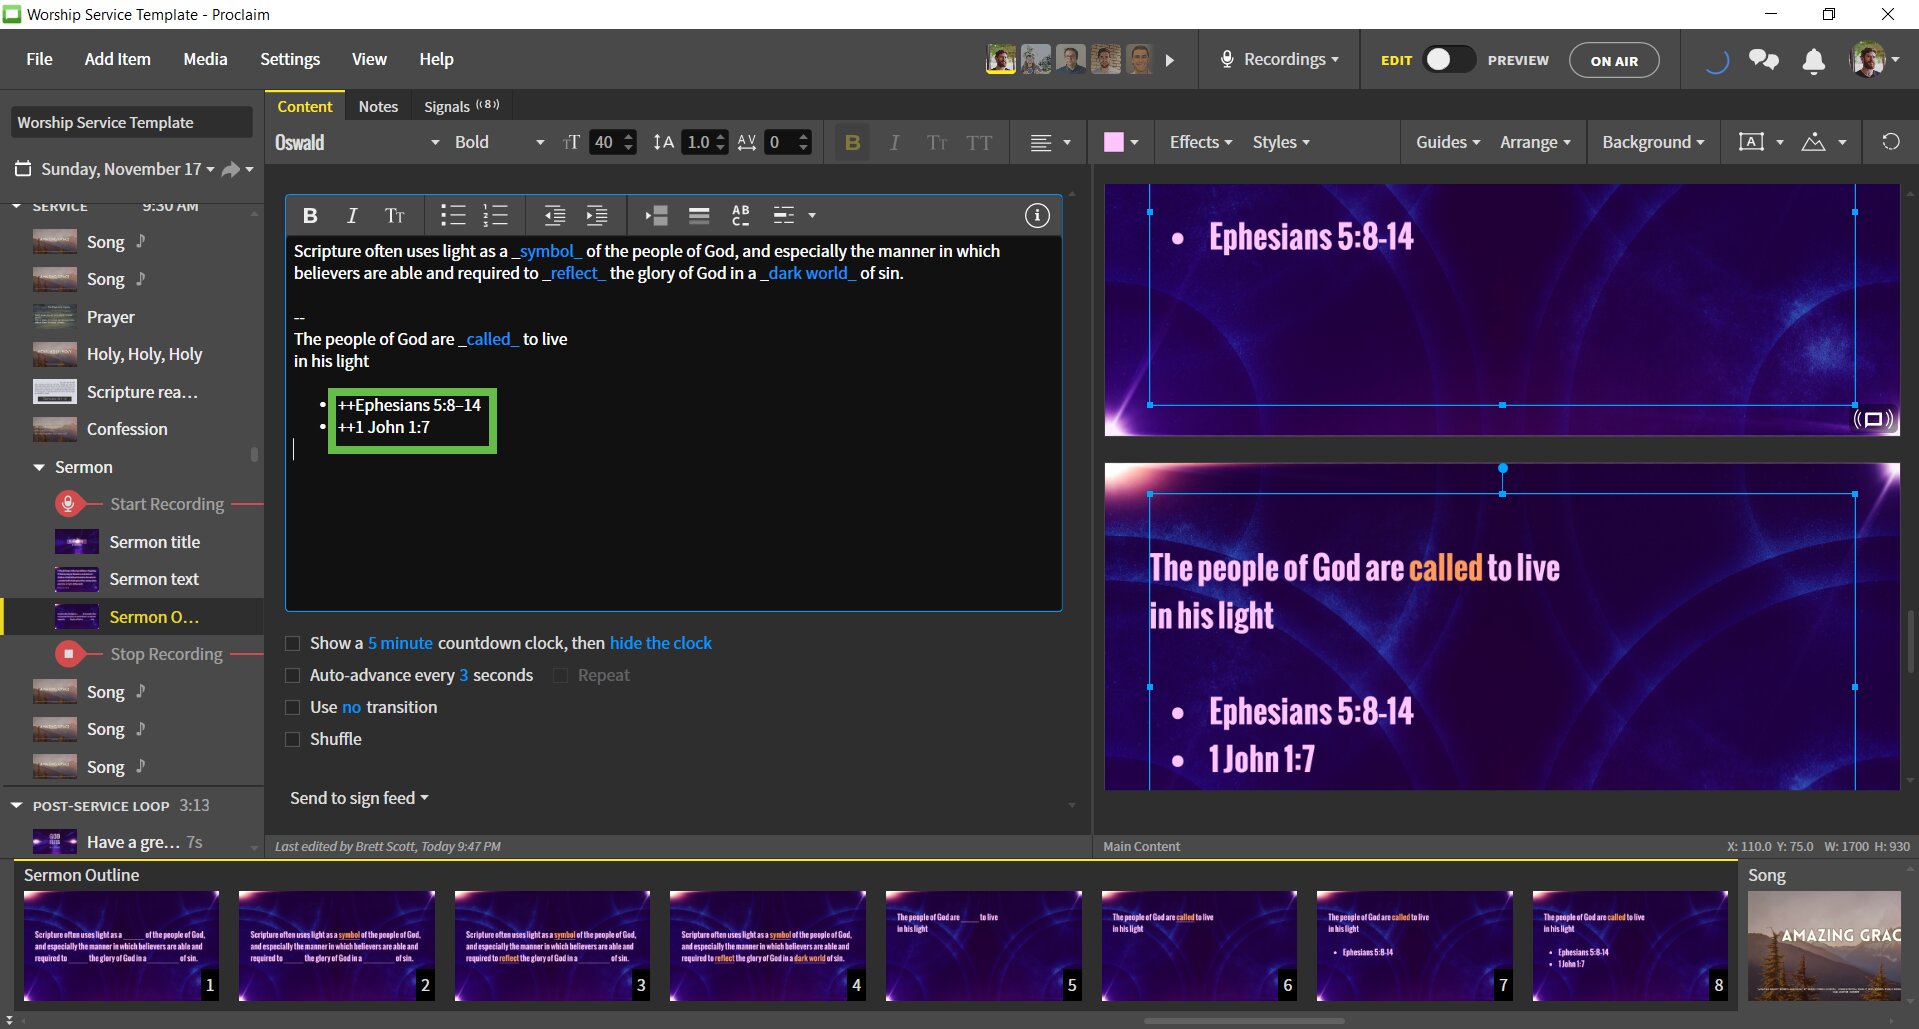The height and width of the screenshot is (1029, 1919).
Task: Open the Add Item menu
Action: pos(117,59)
